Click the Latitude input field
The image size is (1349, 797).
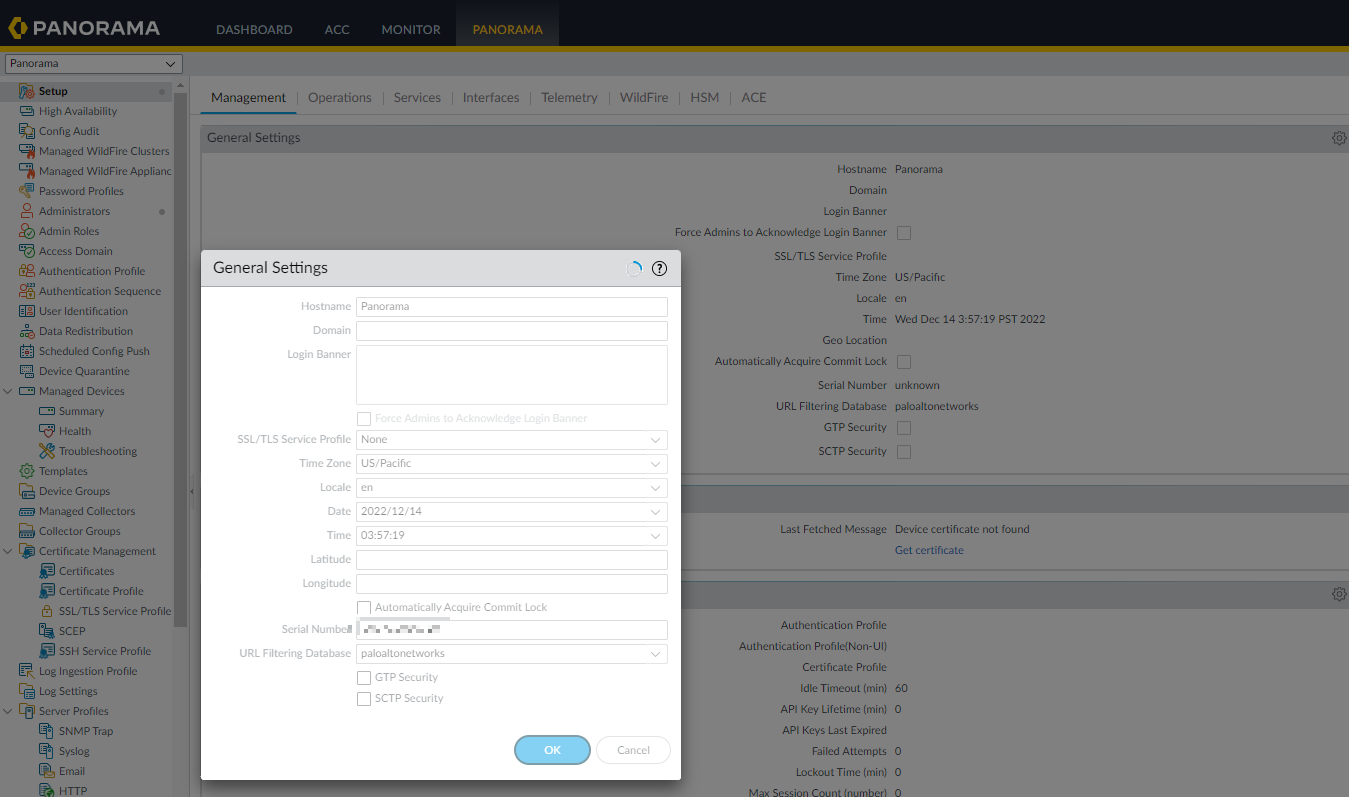click(512, 559)
